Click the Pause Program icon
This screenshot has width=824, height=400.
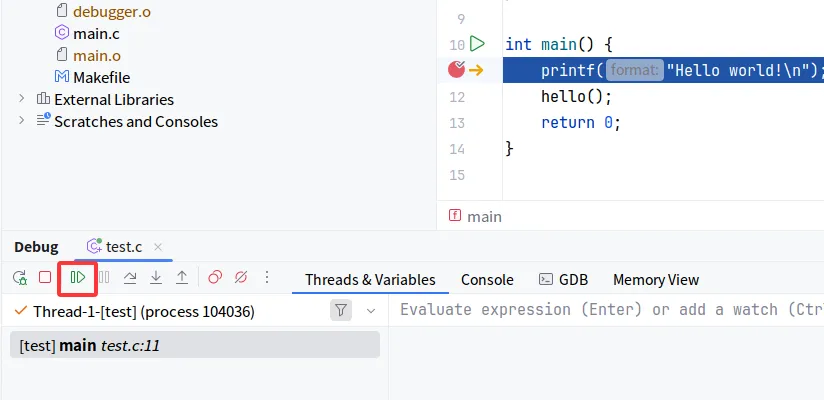tap(104, 277)
